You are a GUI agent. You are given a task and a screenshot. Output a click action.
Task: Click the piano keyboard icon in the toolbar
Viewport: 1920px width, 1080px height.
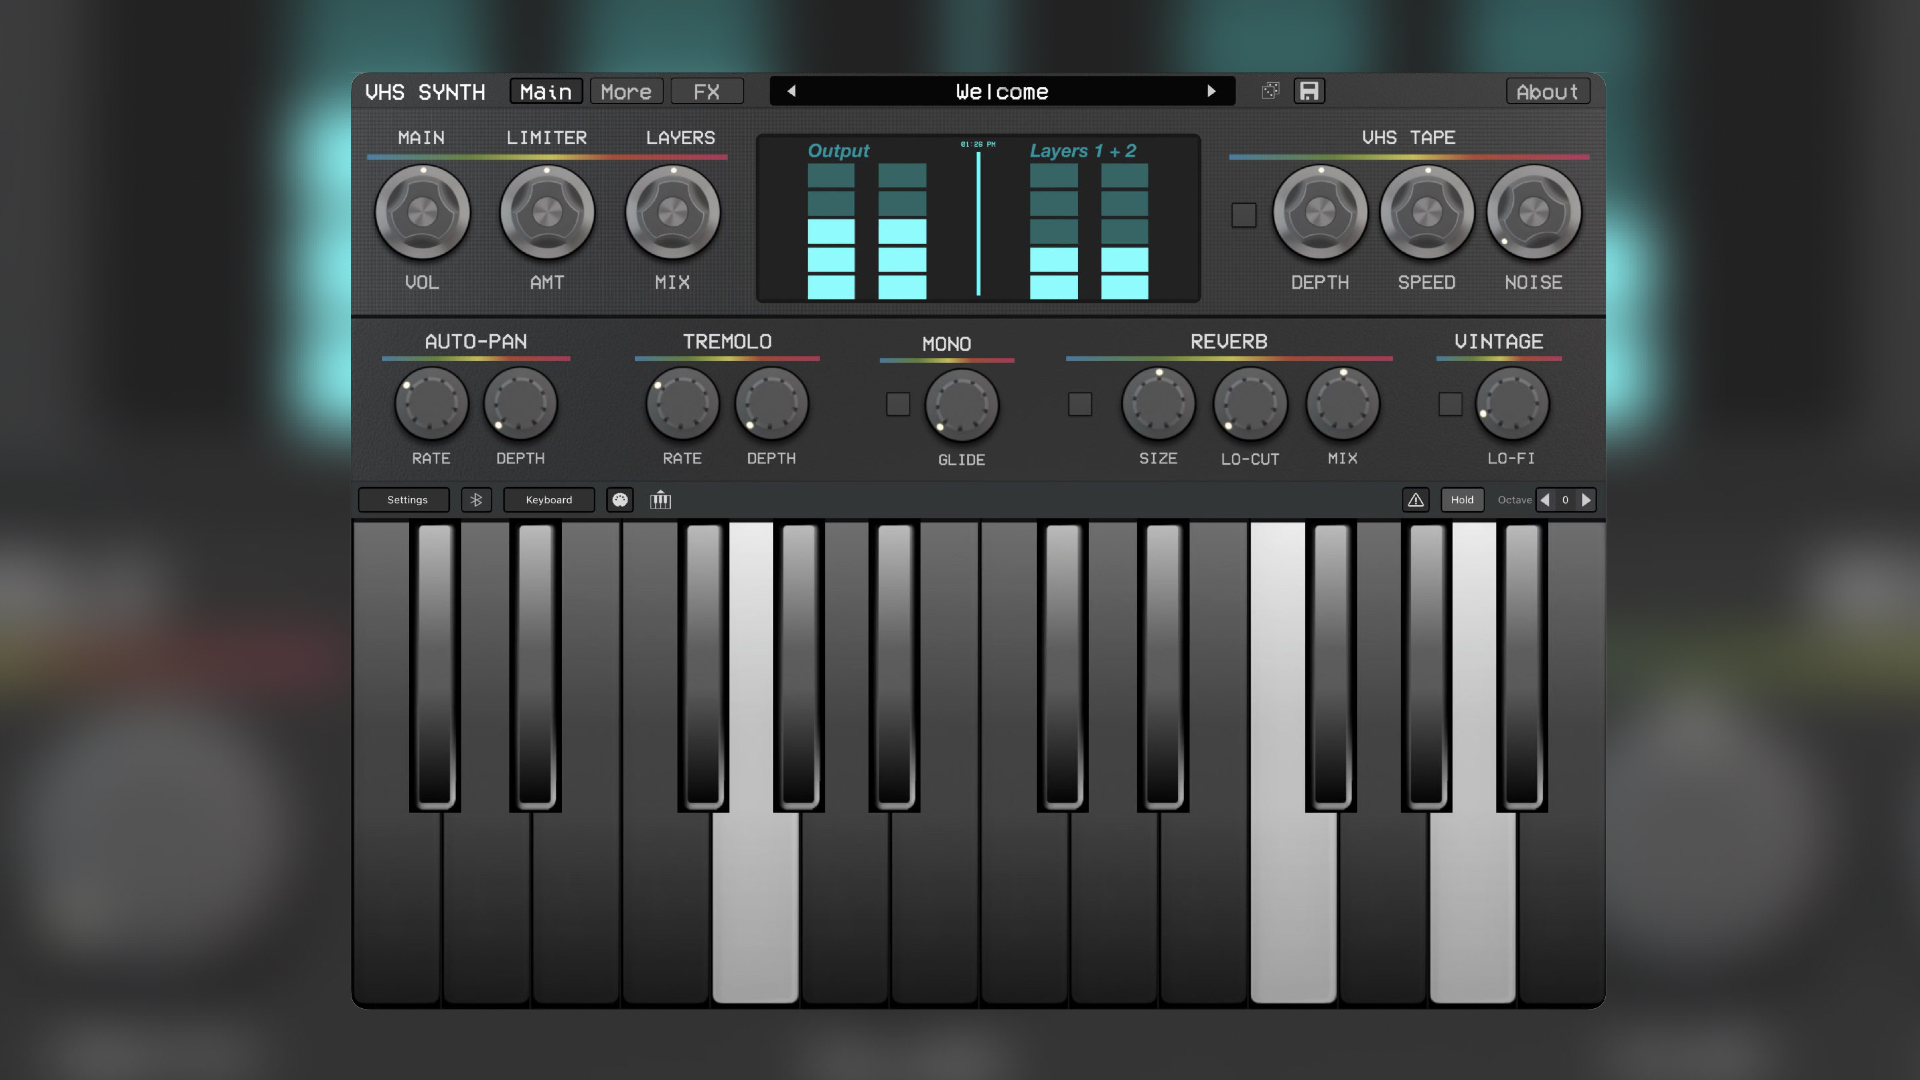661,500
